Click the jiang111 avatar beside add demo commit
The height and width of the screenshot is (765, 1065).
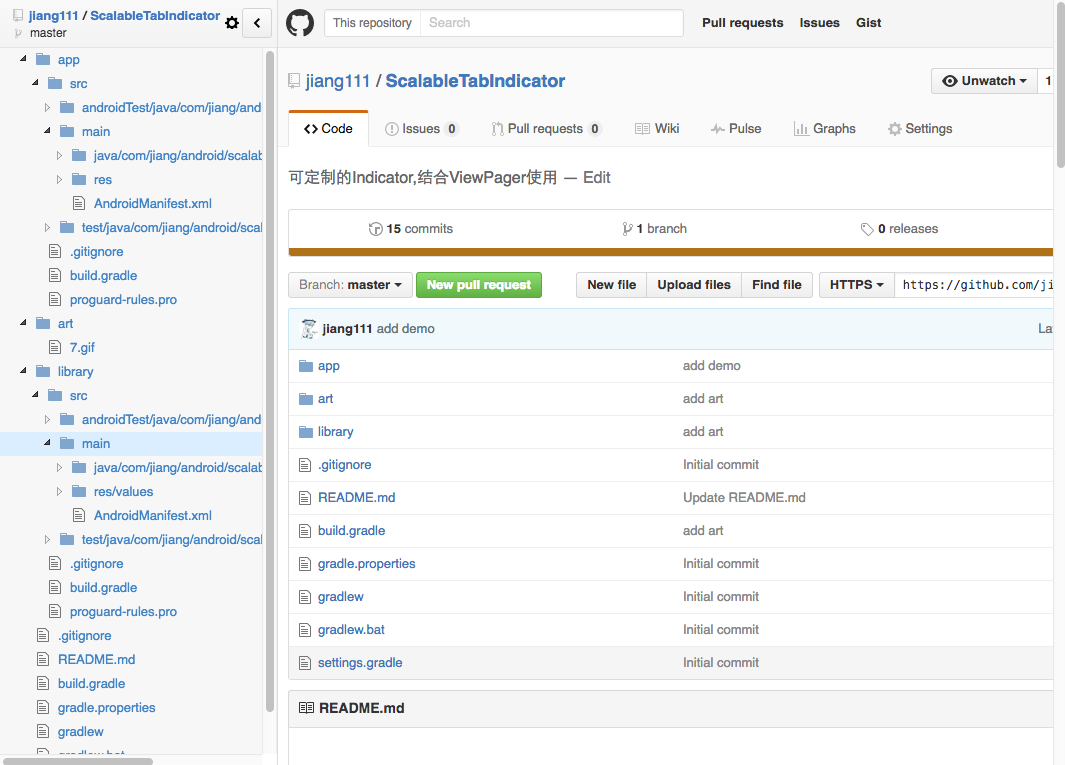[309, 329]
